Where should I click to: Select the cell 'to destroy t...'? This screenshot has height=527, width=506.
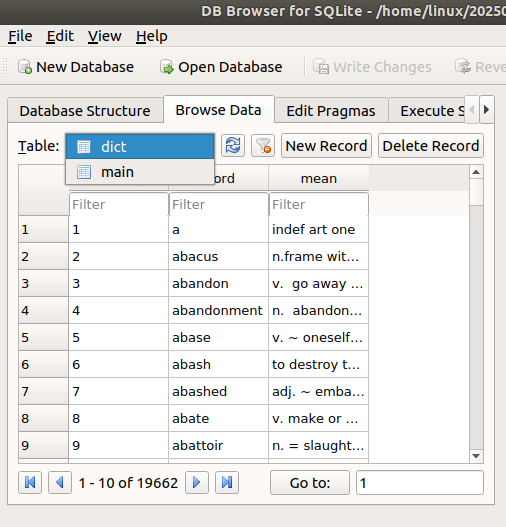(319, 364)
